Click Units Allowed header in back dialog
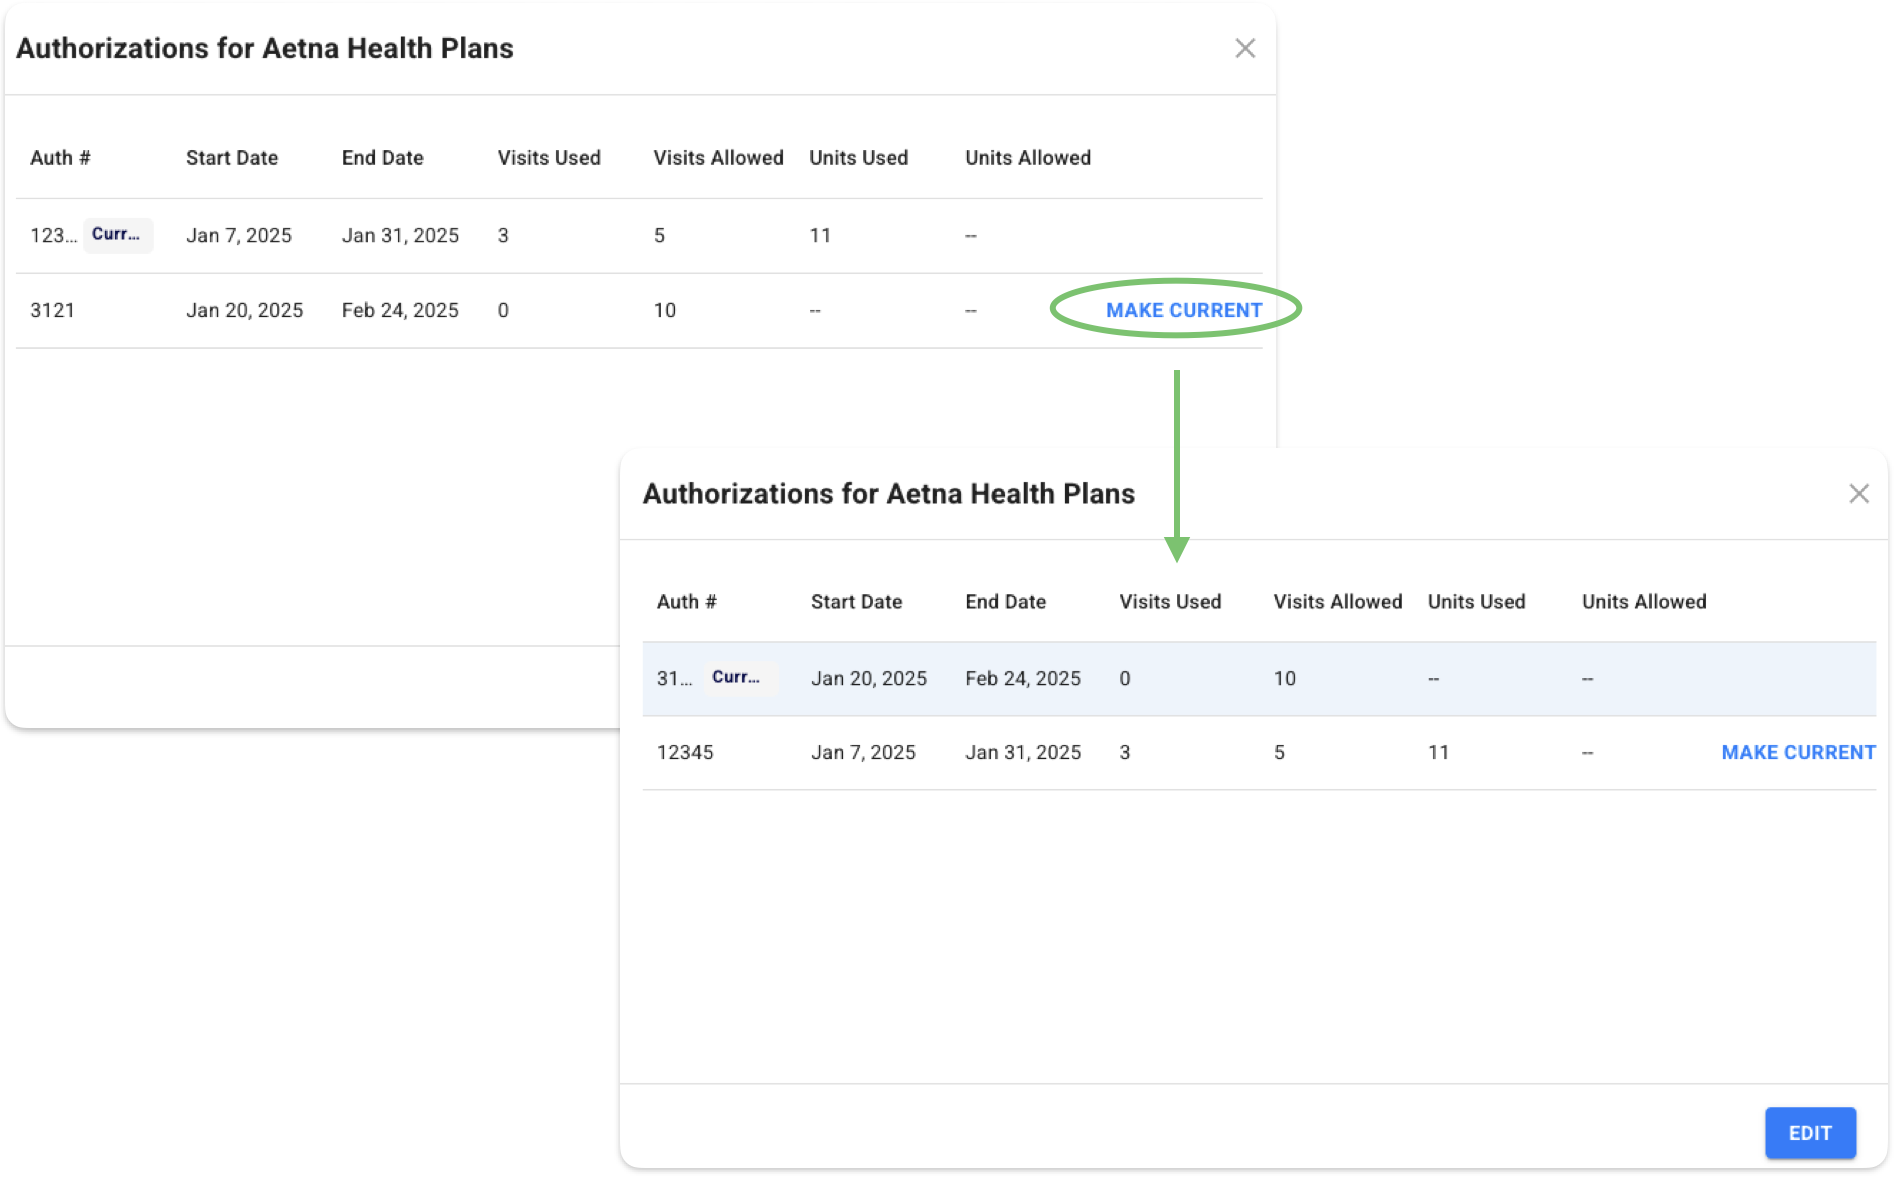Screen dimensions: 1894x1178 [1028, 158]
